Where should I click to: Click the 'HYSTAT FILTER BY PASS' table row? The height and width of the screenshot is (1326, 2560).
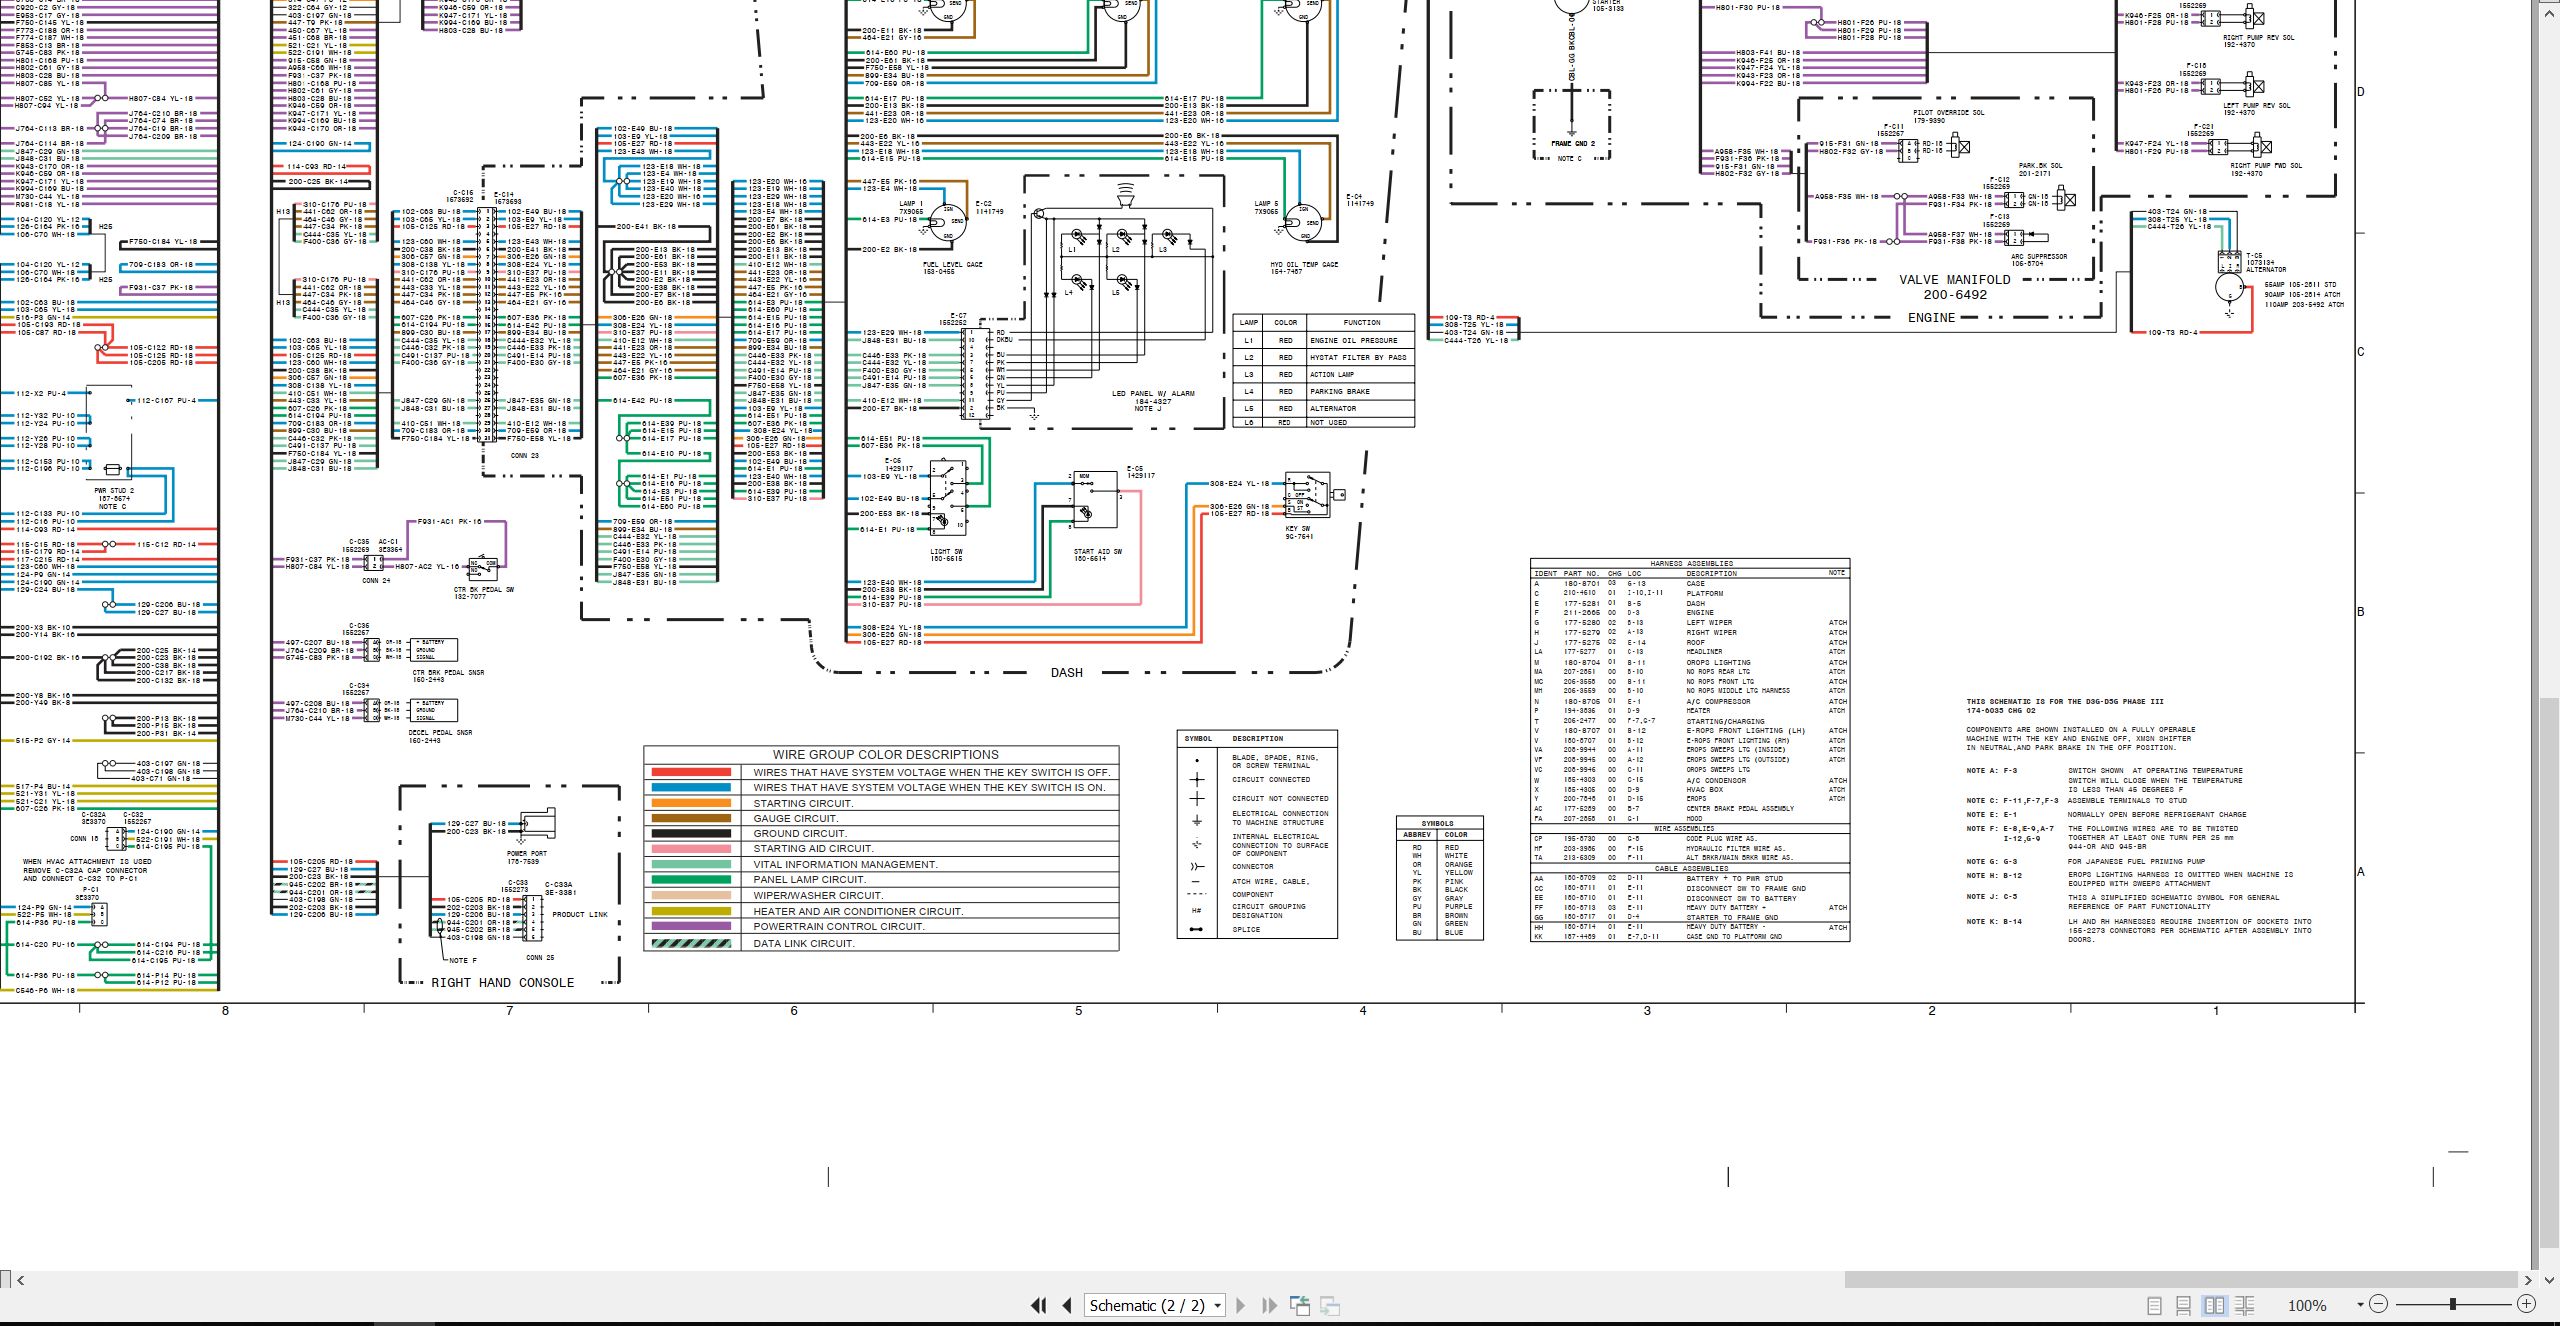pyautogui.click(x=1323, y=357)
